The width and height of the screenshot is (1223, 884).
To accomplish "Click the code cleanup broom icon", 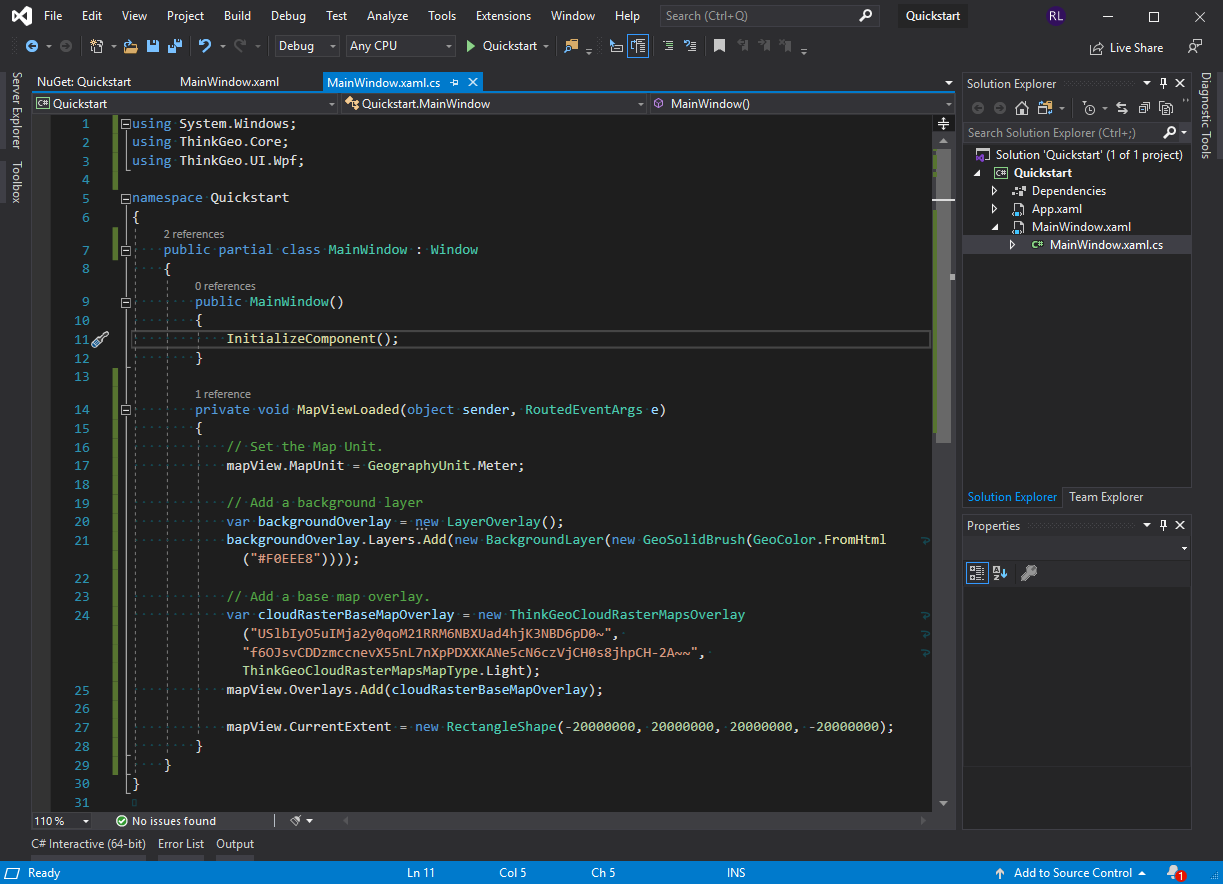I will click(x=296, y=821).
